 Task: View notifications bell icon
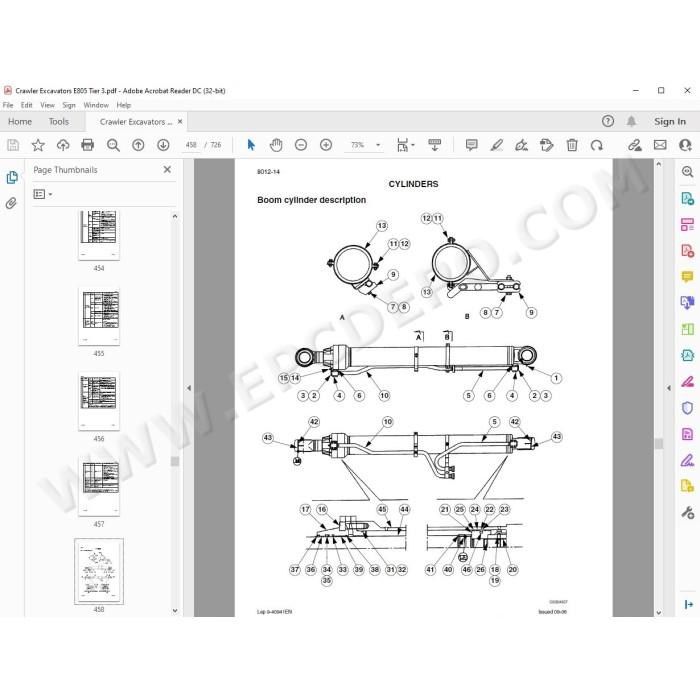(631, 121)
